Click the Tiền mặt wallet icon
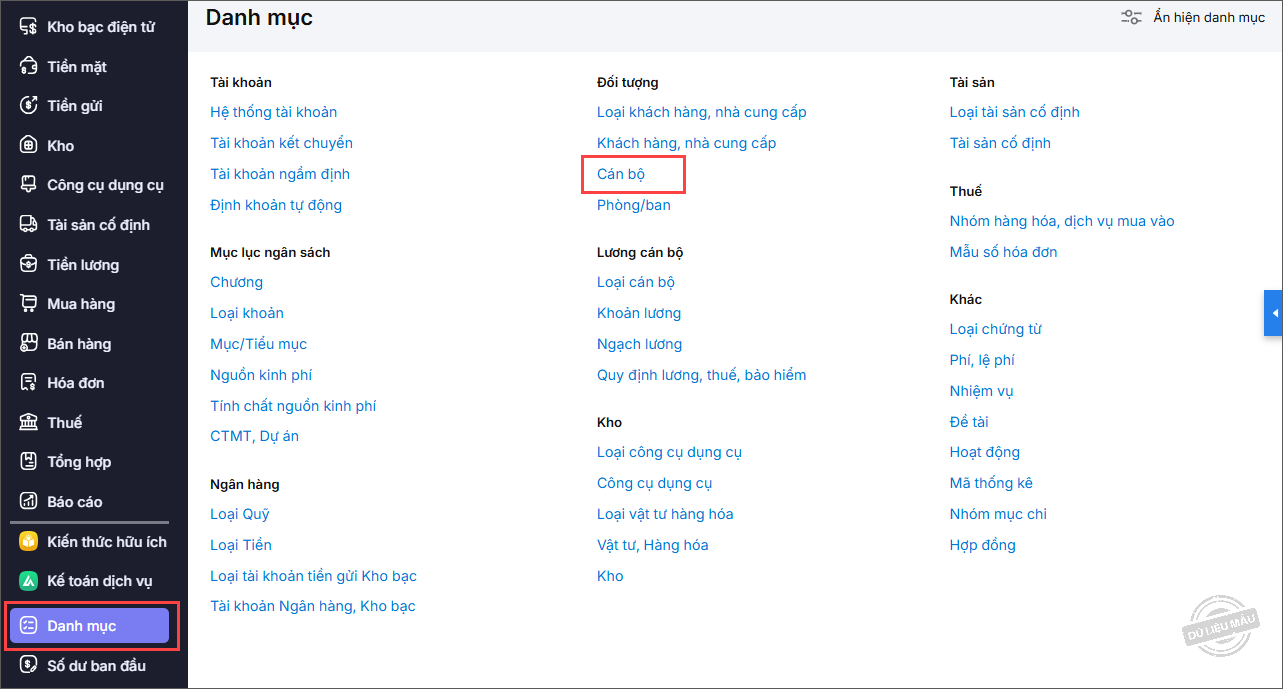This screenshot has width=1283, height=689. [29, 67]
